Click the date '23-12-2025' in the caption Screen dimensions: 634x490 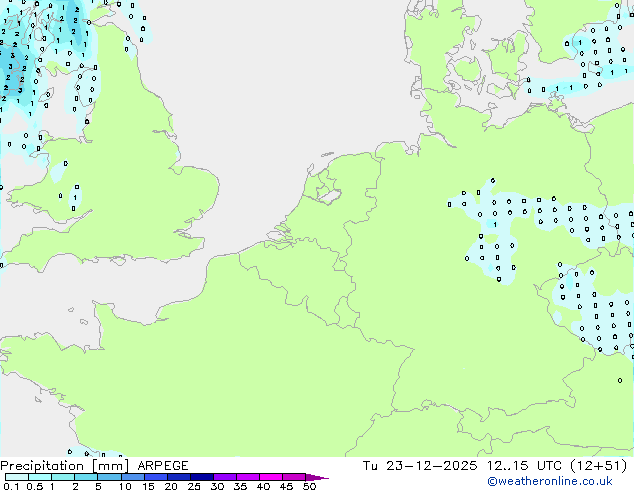pyautogui.click(x=431, y=466)
